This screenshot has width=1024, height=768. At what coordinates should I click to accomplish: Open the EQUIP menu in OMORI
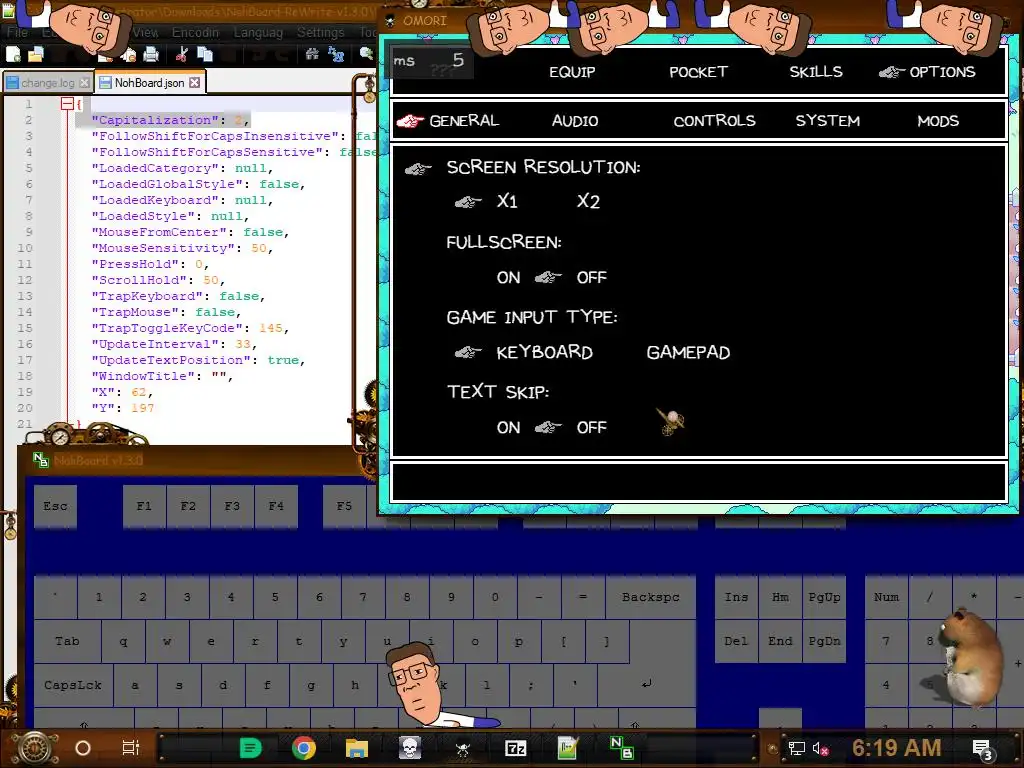(572, 72)
